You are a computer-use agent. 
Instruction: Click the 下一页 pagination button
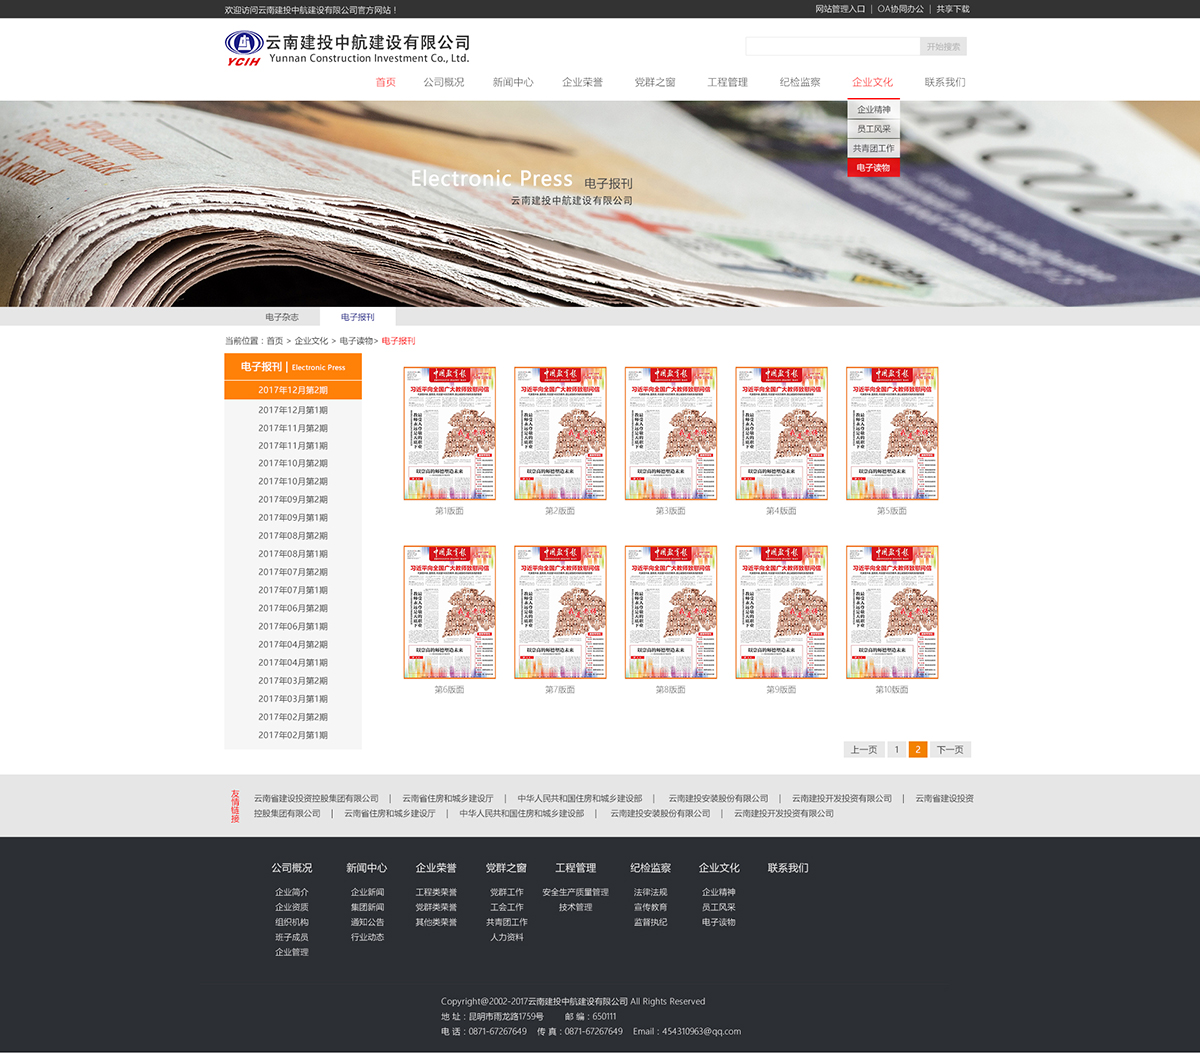pyautogui.click(x=950, y=748)
